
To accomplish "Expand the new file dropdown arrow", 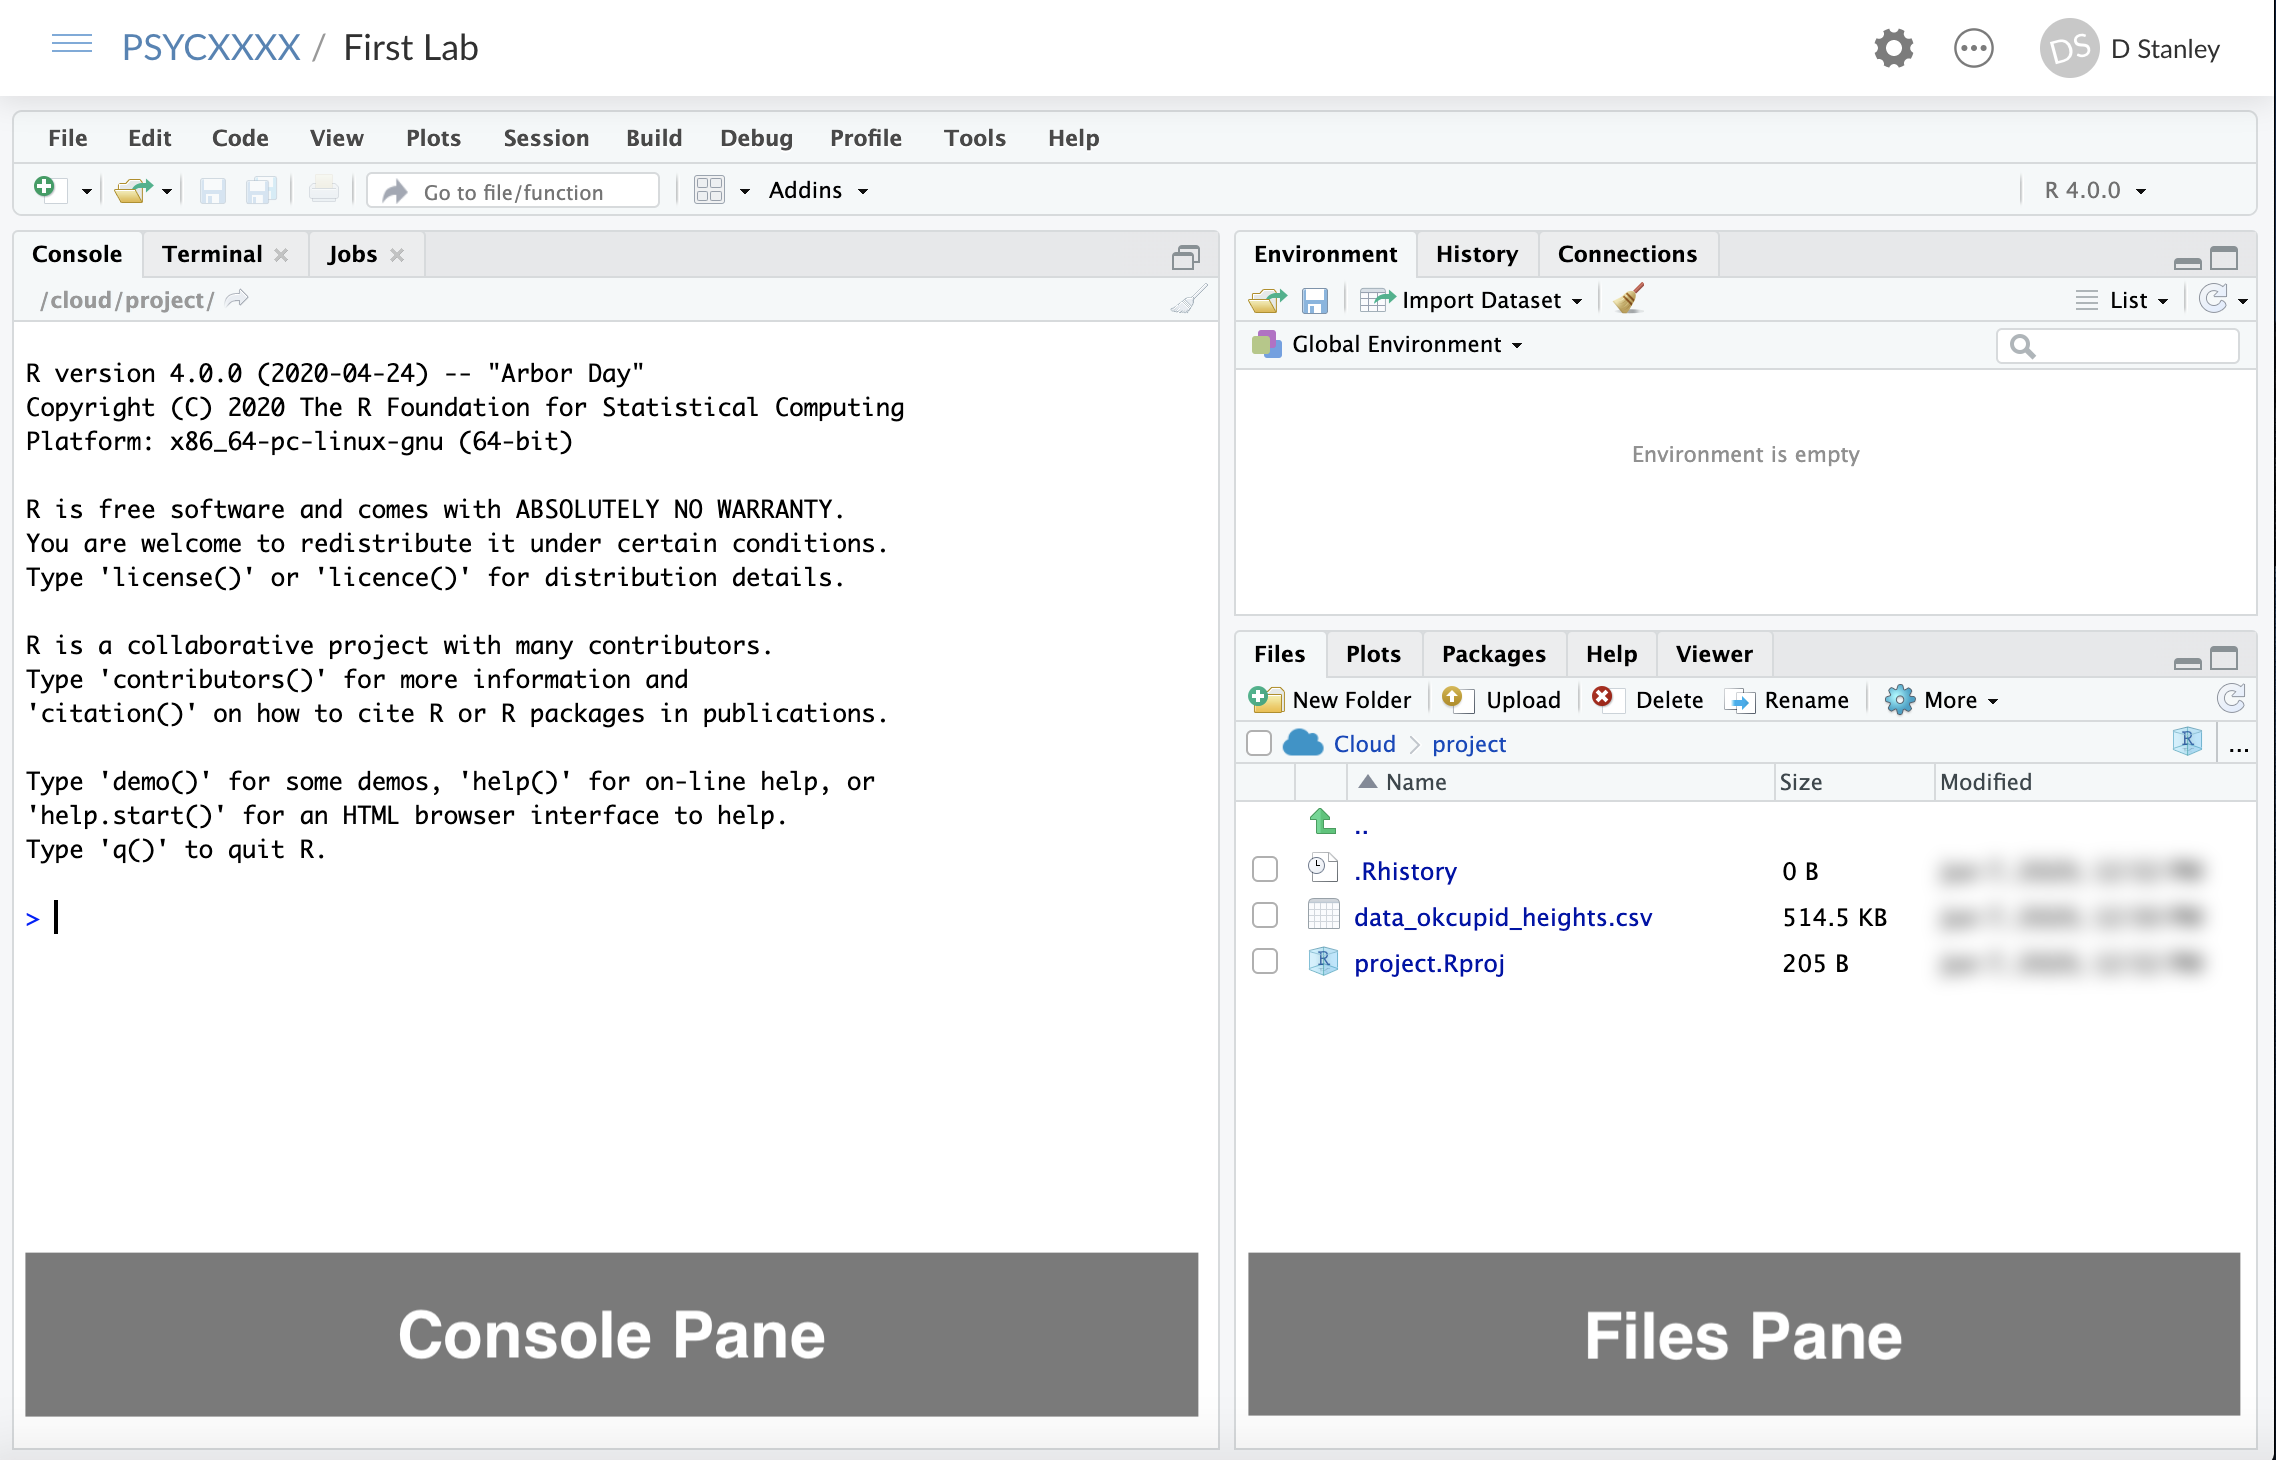I will tap(86, 191).
